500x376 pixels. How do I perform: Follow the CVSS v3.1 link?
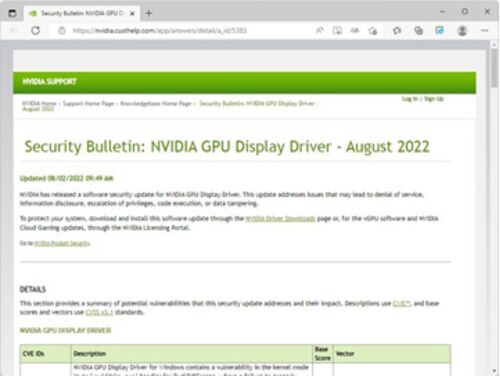tap(99, 312)
